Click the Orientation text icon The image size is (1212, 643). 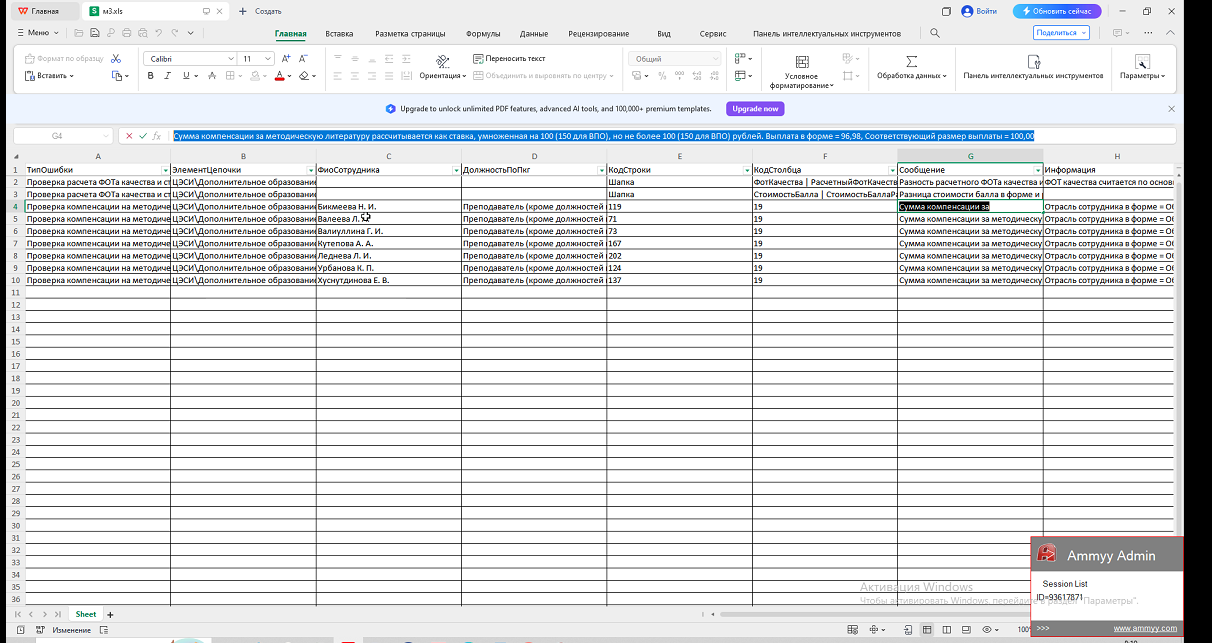click(442, 61)
